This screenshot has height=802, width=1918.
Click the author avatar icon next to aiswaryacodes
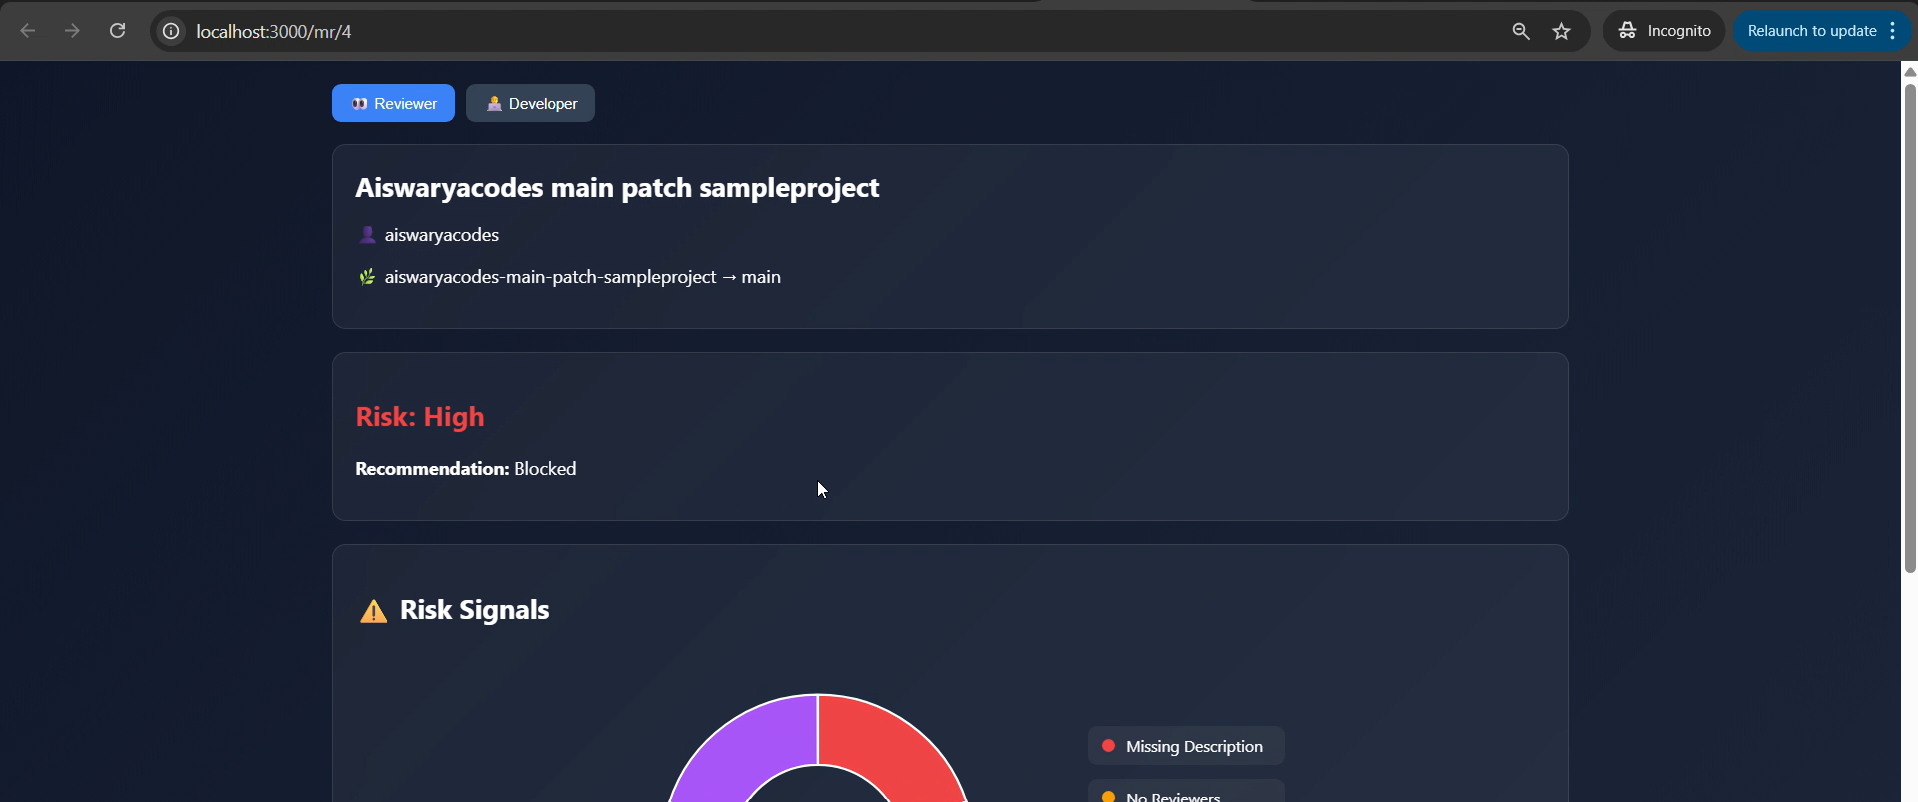367,235
